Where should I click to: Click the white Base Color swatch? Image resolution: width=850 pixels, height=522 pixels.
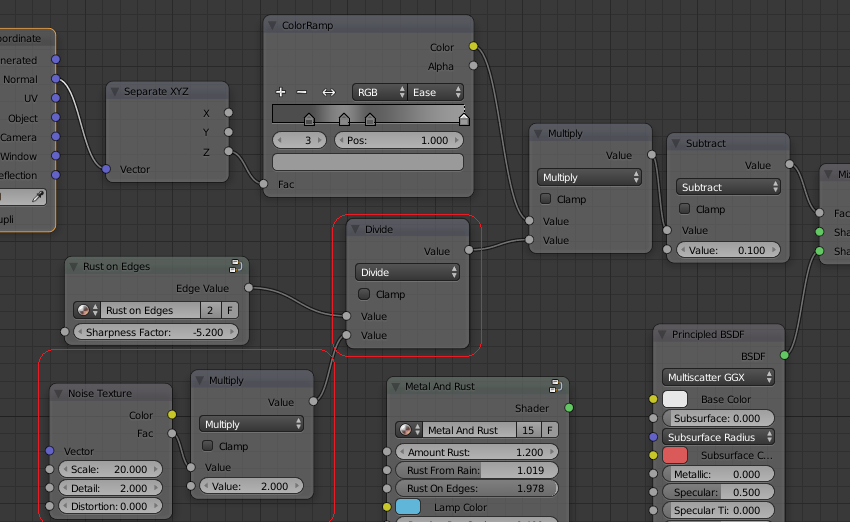click(x=675, y=399)
